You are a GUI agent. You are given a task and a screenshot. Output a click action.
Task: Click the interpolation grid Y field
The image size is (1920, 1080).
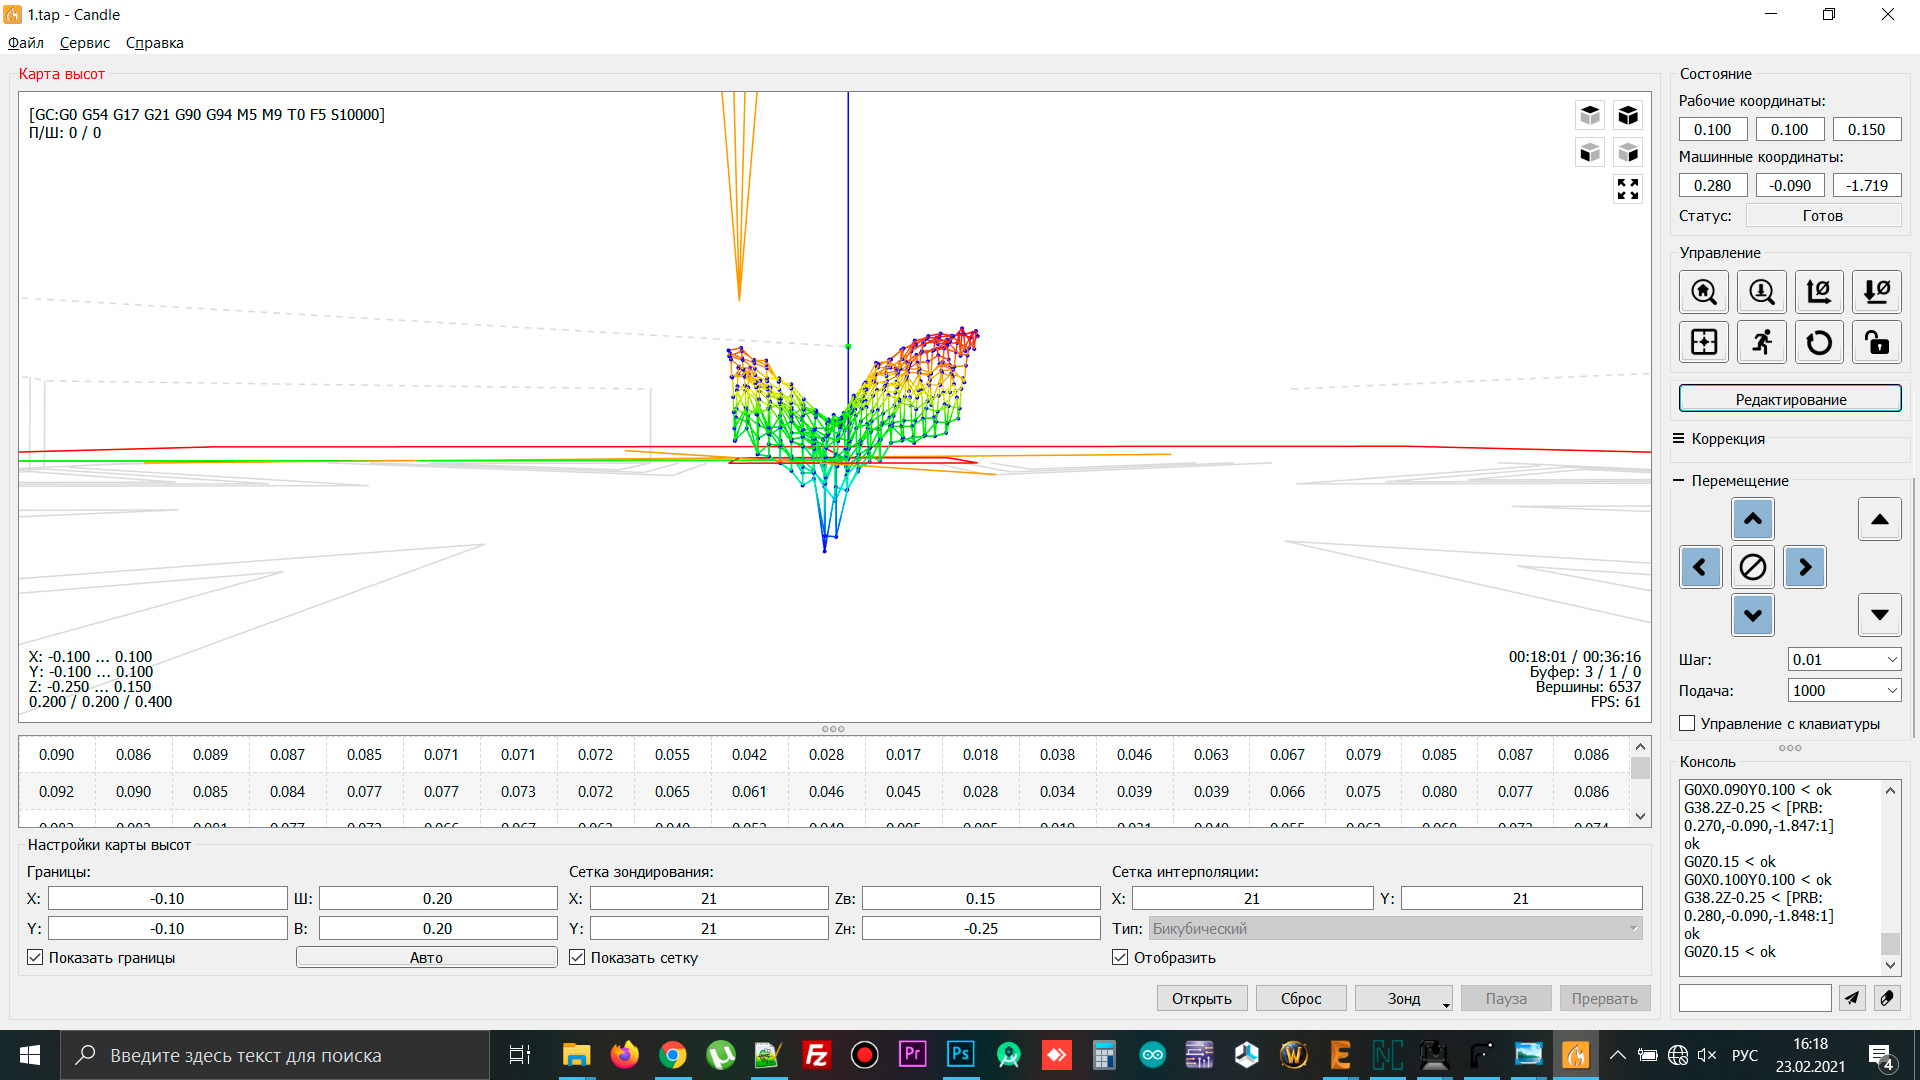pyautogui.click(x=1521, y=899)
